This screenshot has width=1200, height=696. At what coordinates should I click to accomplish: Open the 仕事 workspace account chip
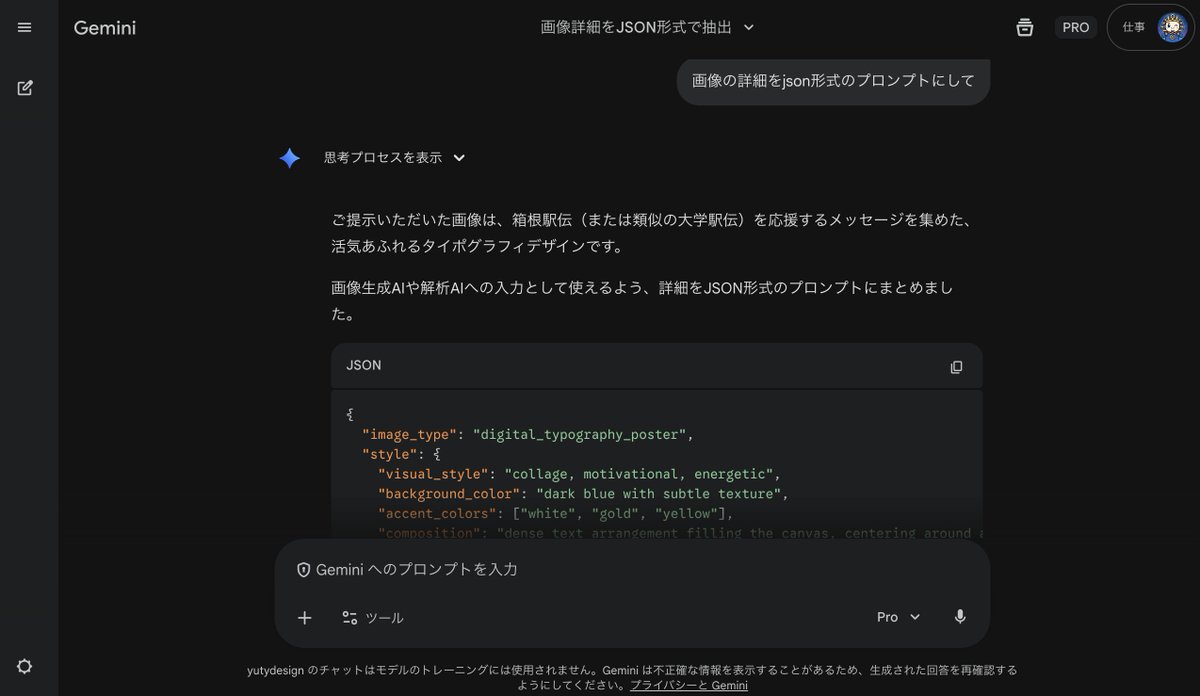[x=1135, y=27]
